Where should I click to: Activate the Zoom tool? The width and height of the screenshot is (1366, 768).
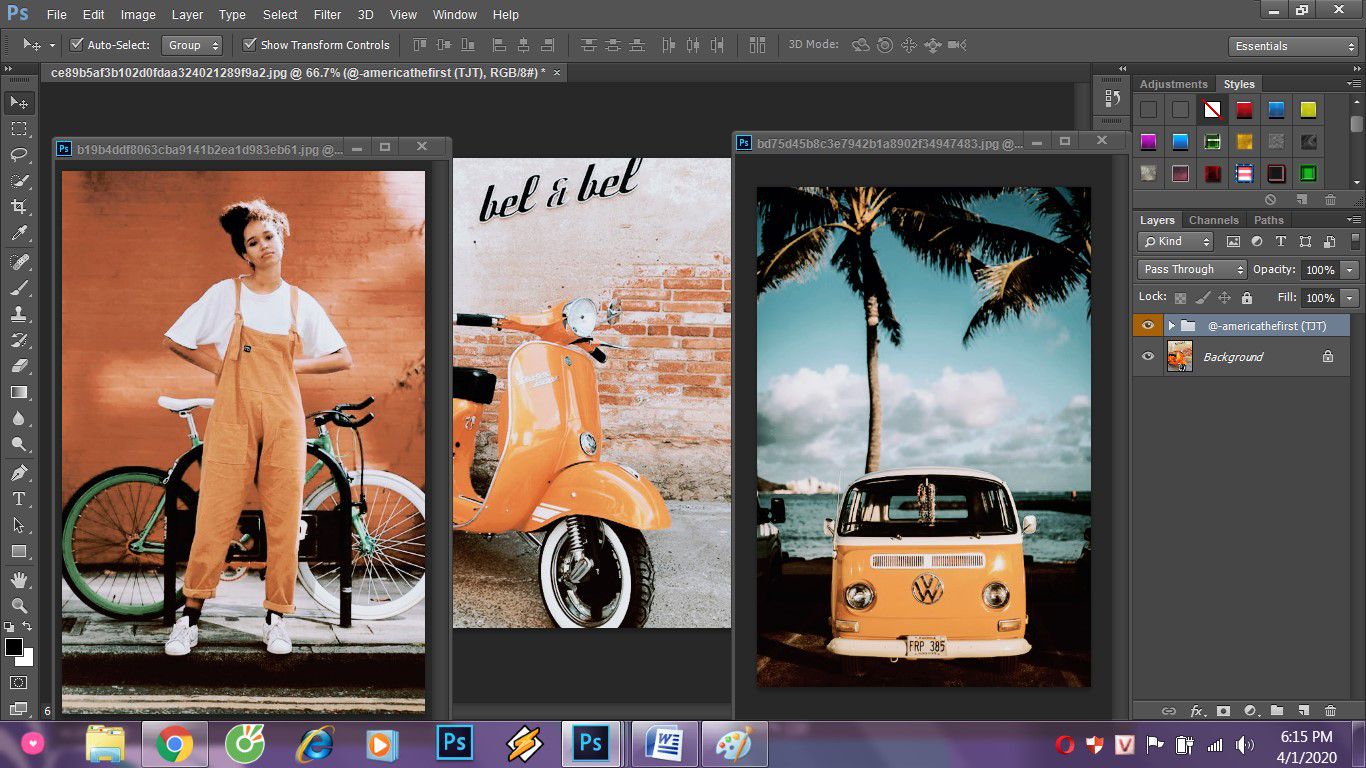[18, 605]
